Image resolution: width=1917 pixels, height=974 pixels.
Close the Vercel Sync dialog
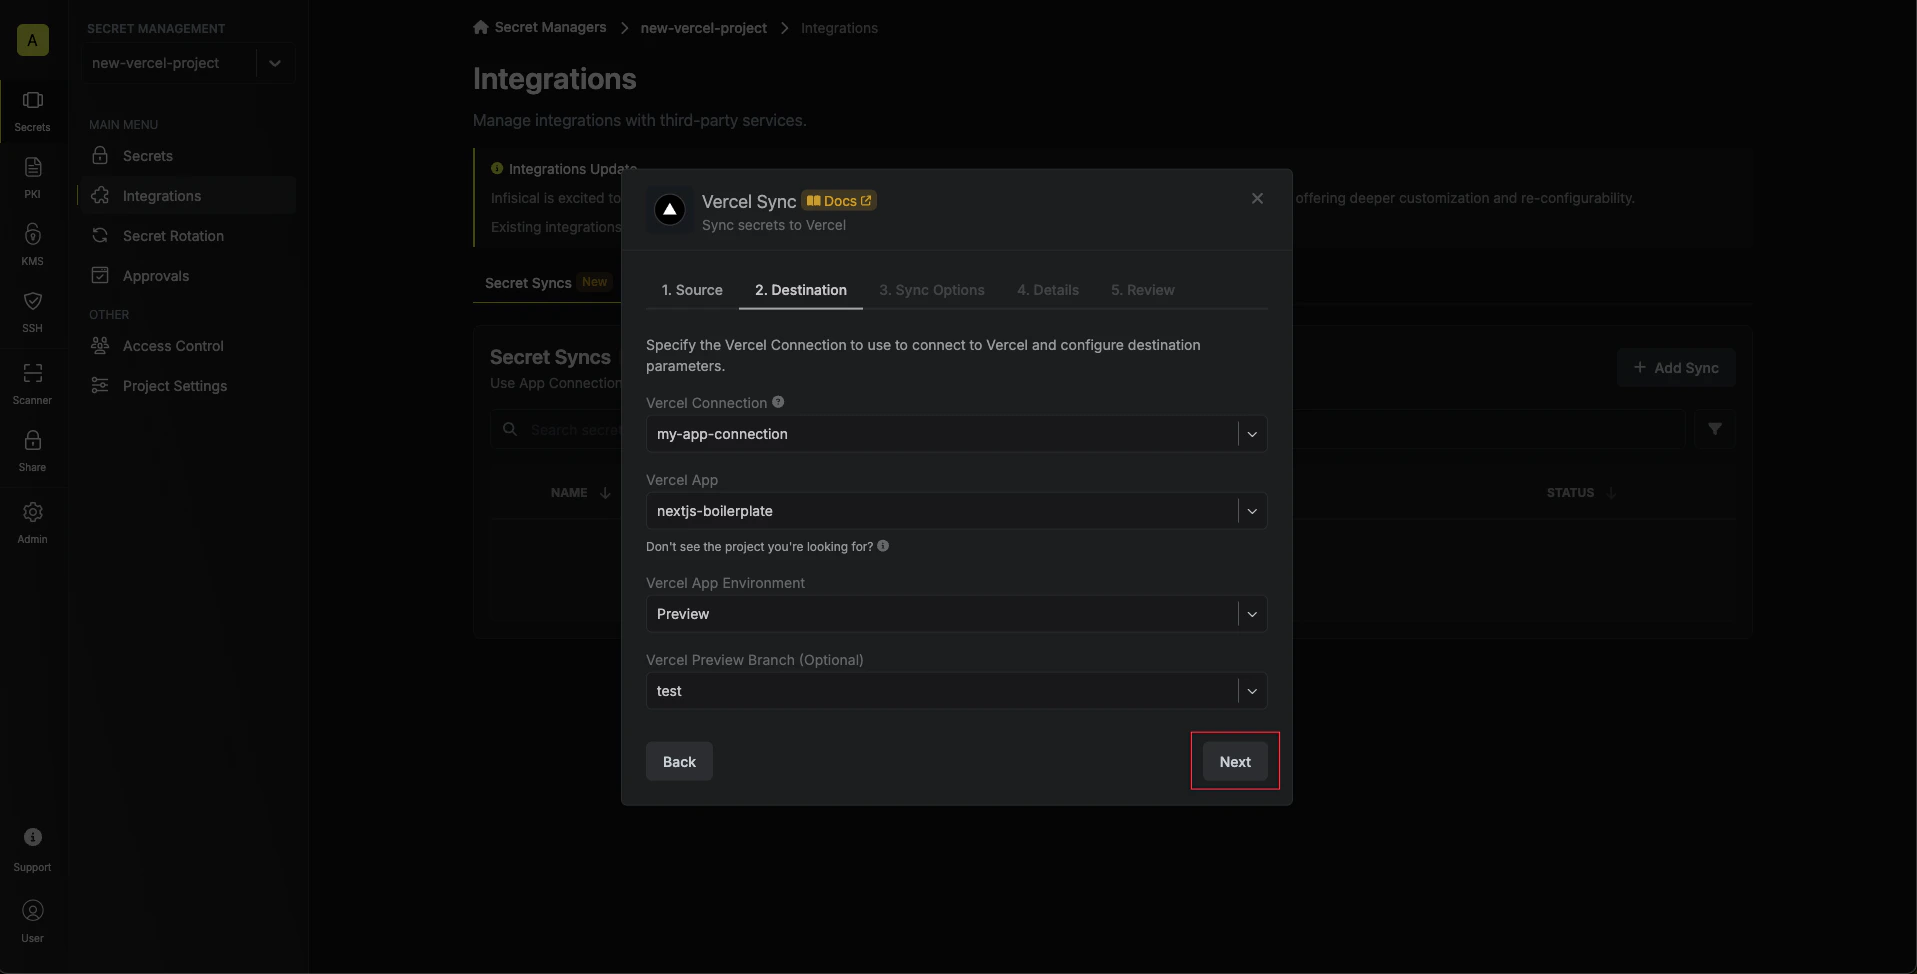point(1257,199)
